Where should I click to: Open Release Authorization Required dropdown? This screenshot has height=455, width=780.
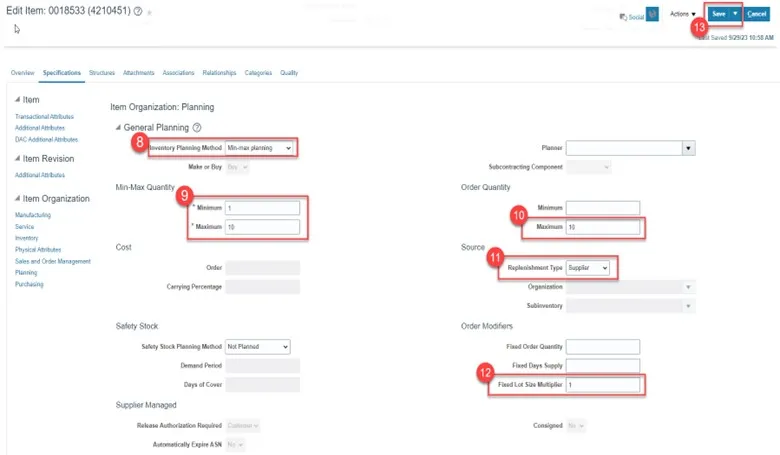243,426
